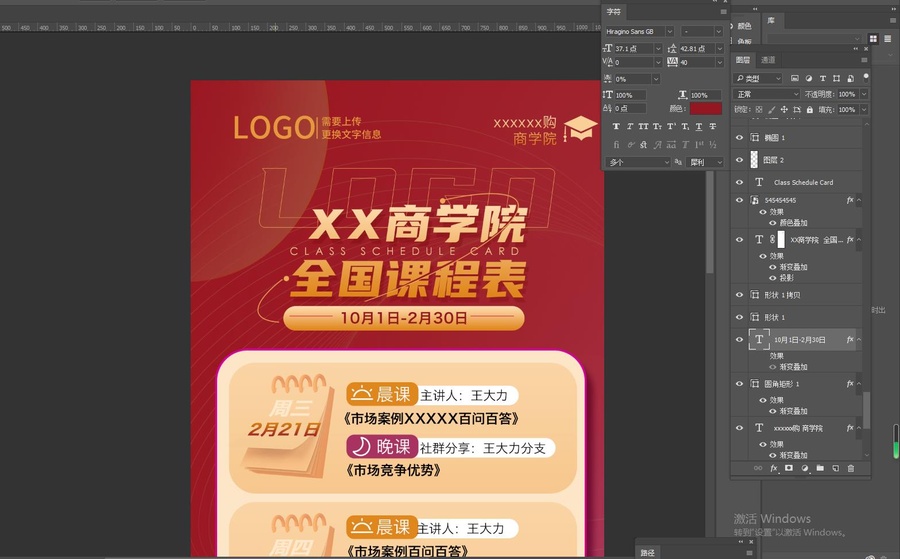Apply strikethrough to text
Image resolution: width=900 pixels, height=559 pixels.
point(712,126)
